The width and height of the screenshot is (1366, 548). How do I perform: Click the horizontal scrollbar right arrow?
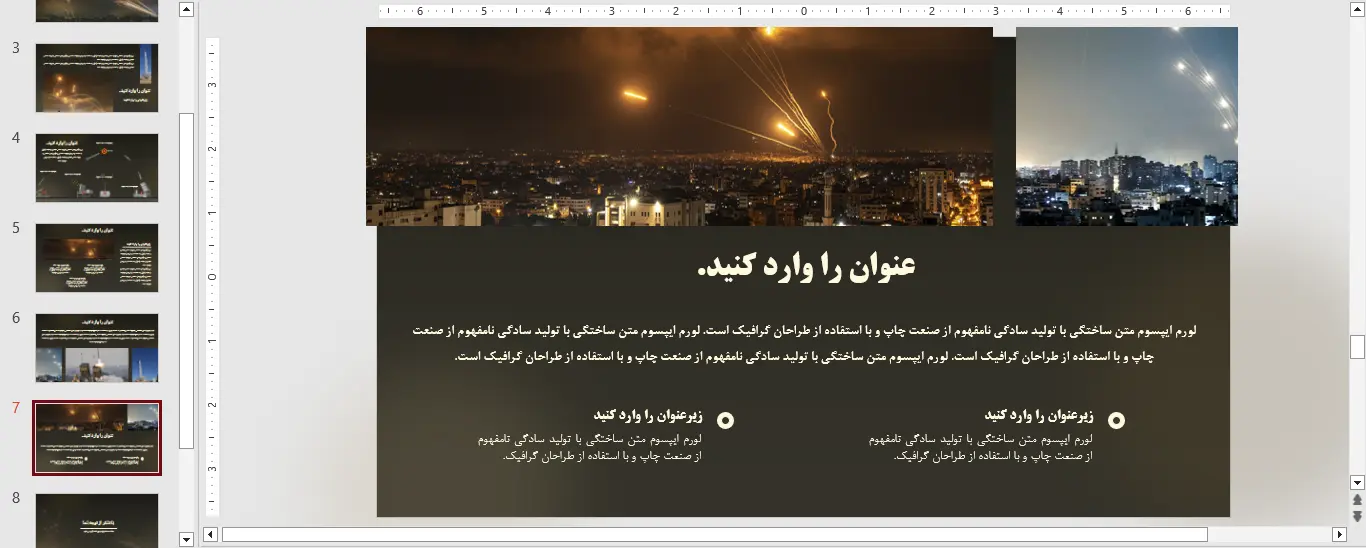pos(1340,534)
